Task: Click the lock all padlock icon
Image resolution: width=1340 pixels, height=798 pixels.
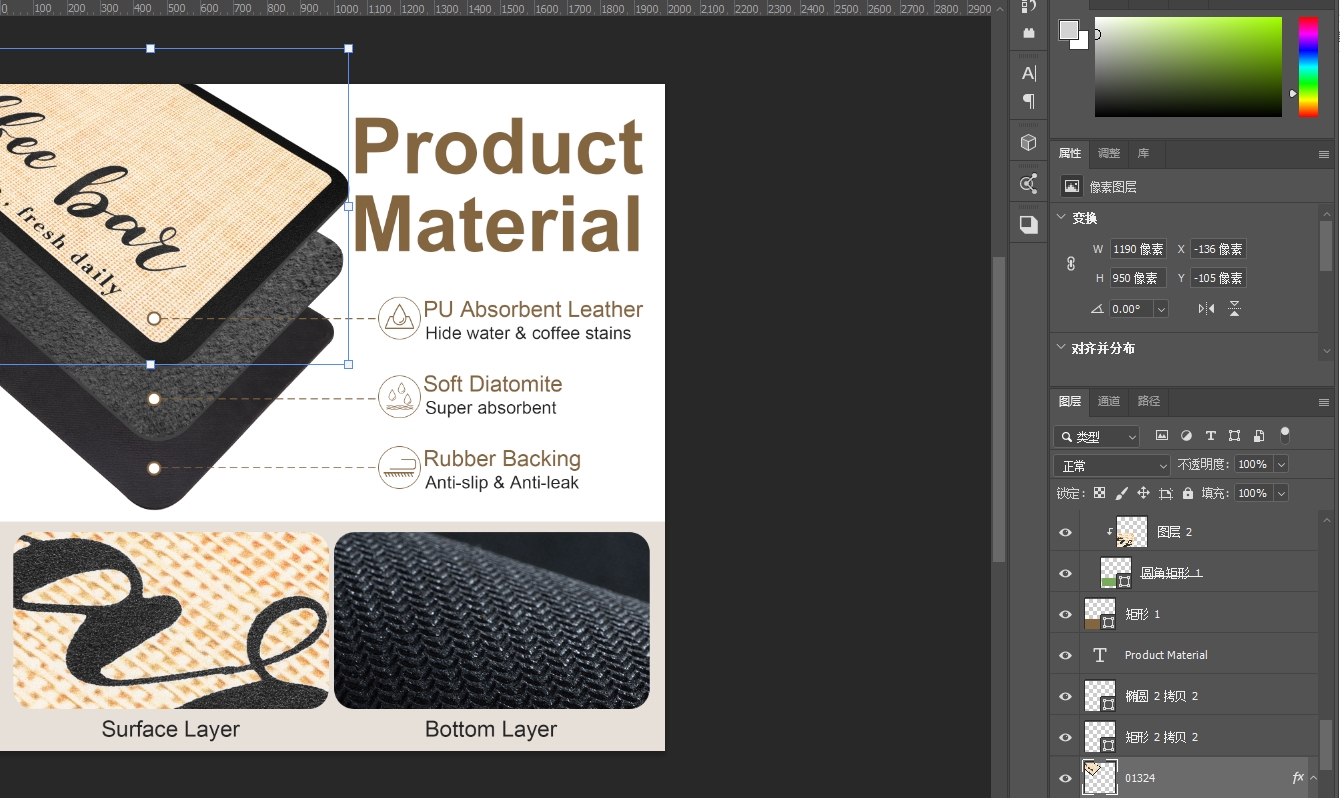Action: (1188, 493)
